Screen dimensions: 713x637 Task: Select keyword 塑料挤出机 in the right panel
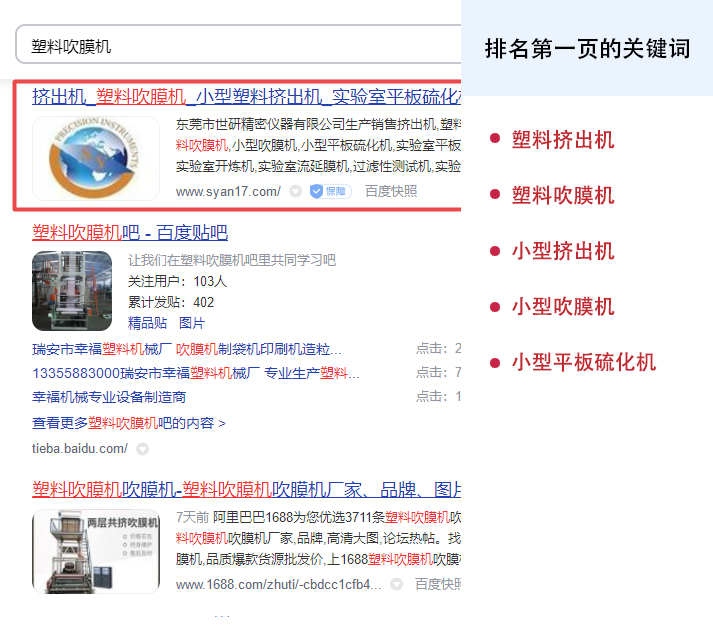coord(562,140)
